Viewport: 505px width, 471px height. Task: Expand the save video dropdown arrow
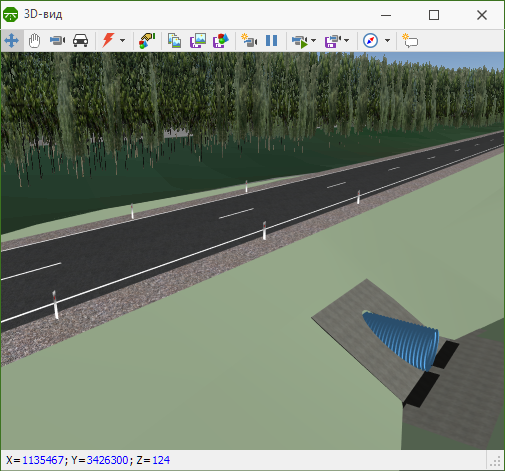pyautogui.click(x=347, y=41)
